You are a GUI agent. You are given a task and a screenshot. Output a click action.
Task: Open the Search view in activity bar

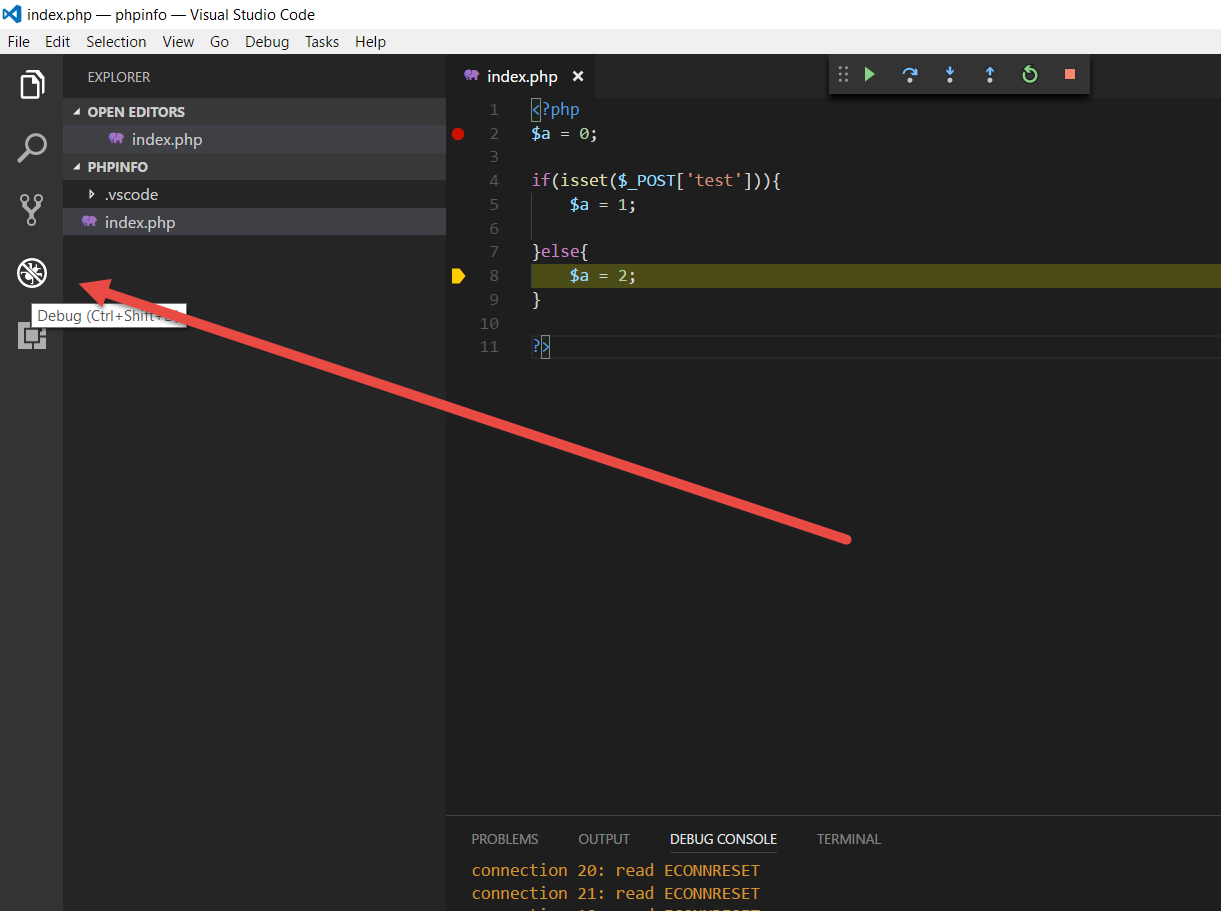[32, 147]
